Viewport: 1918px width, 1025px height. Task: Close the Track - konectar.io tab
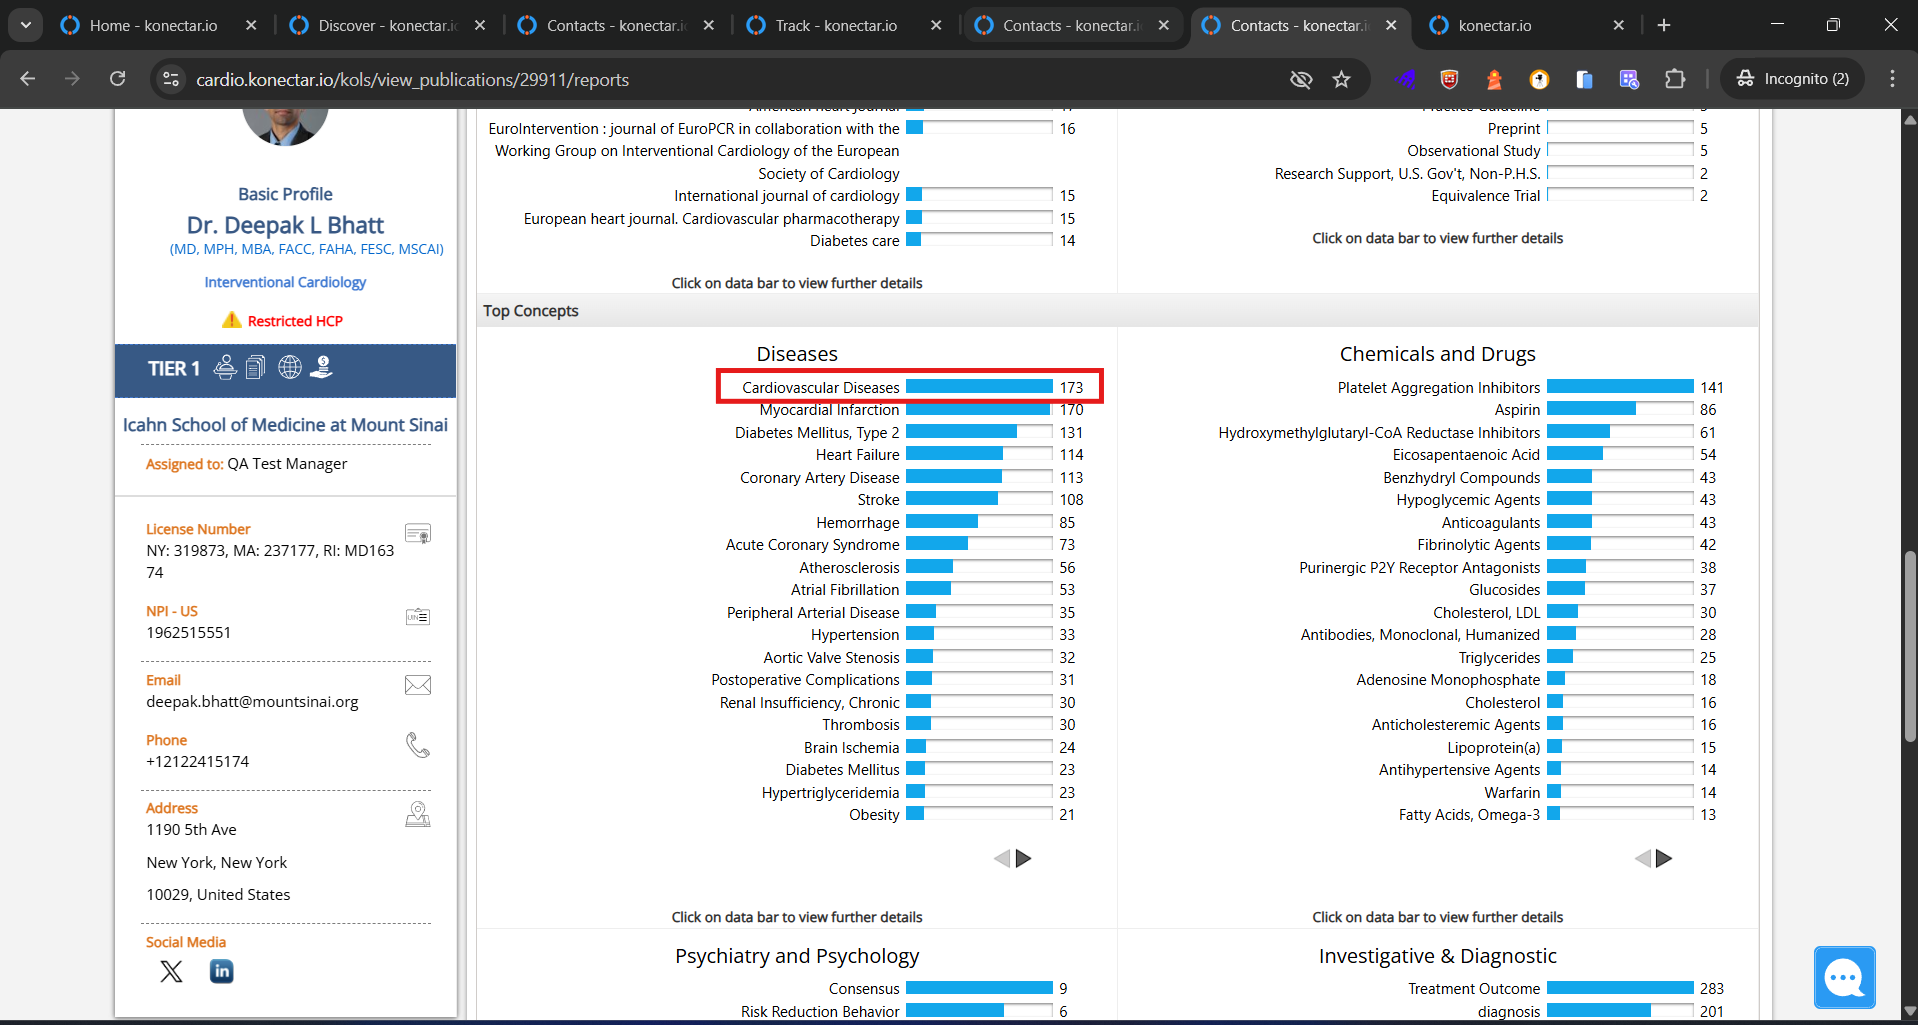click(x=936, y=25)
